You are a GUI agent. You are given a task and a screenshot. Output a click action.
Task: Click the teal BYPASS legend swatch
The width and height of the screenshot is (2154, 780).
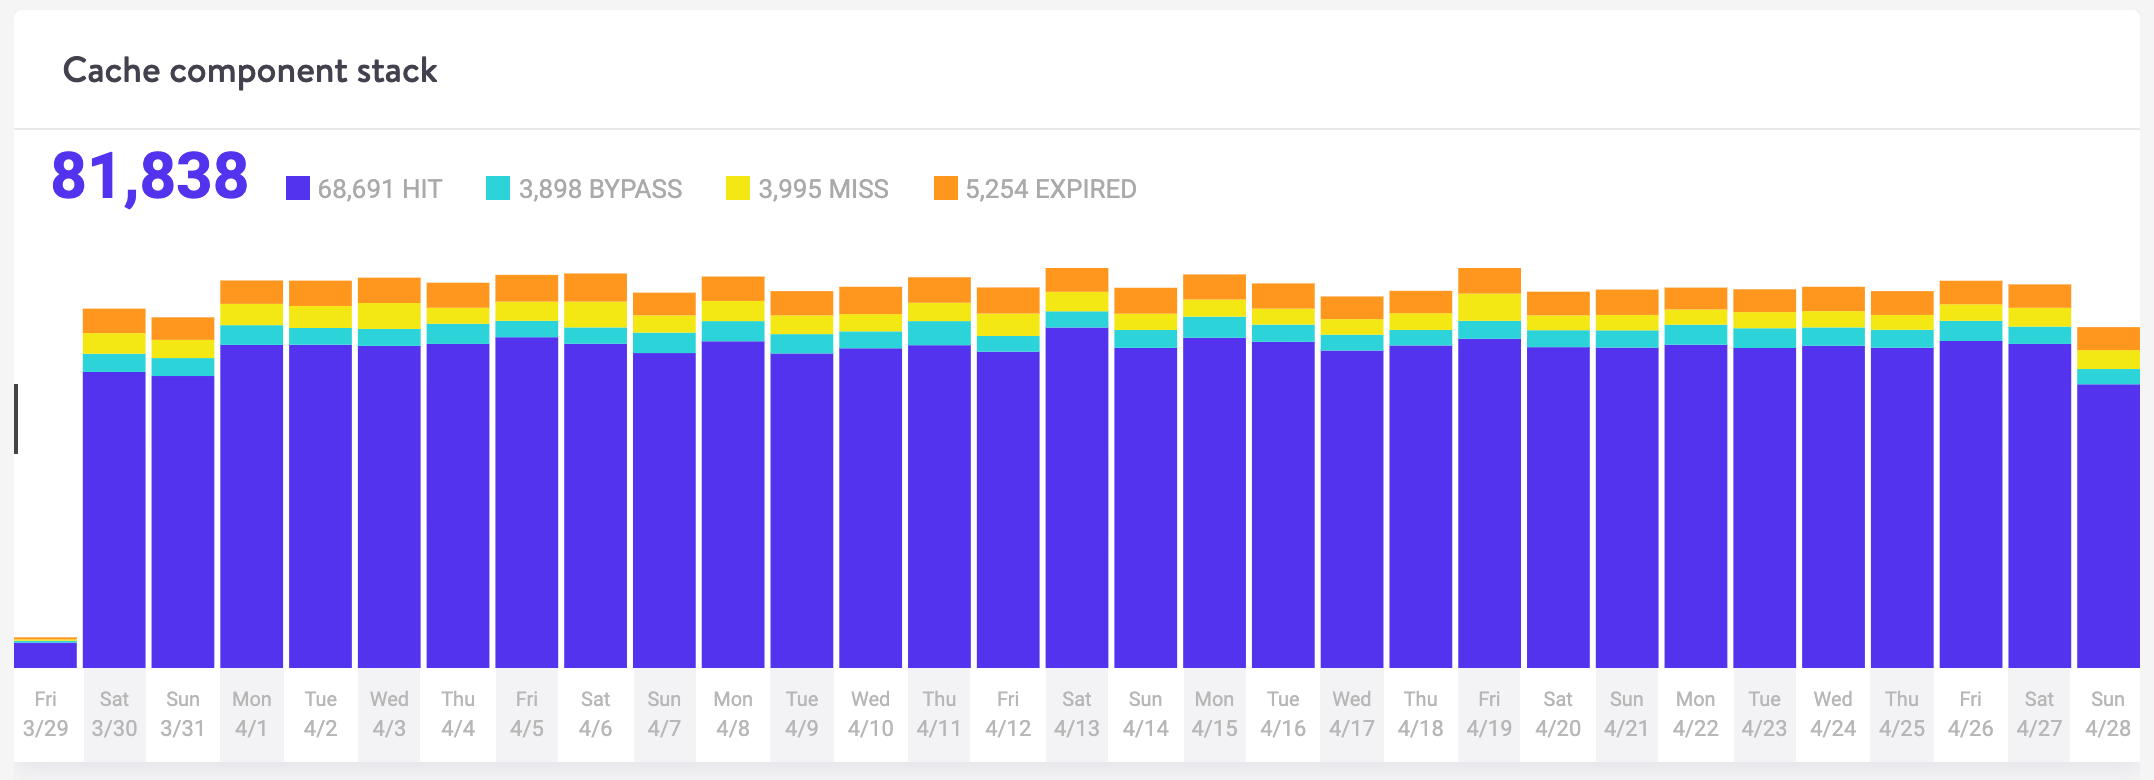coord(498,188)
